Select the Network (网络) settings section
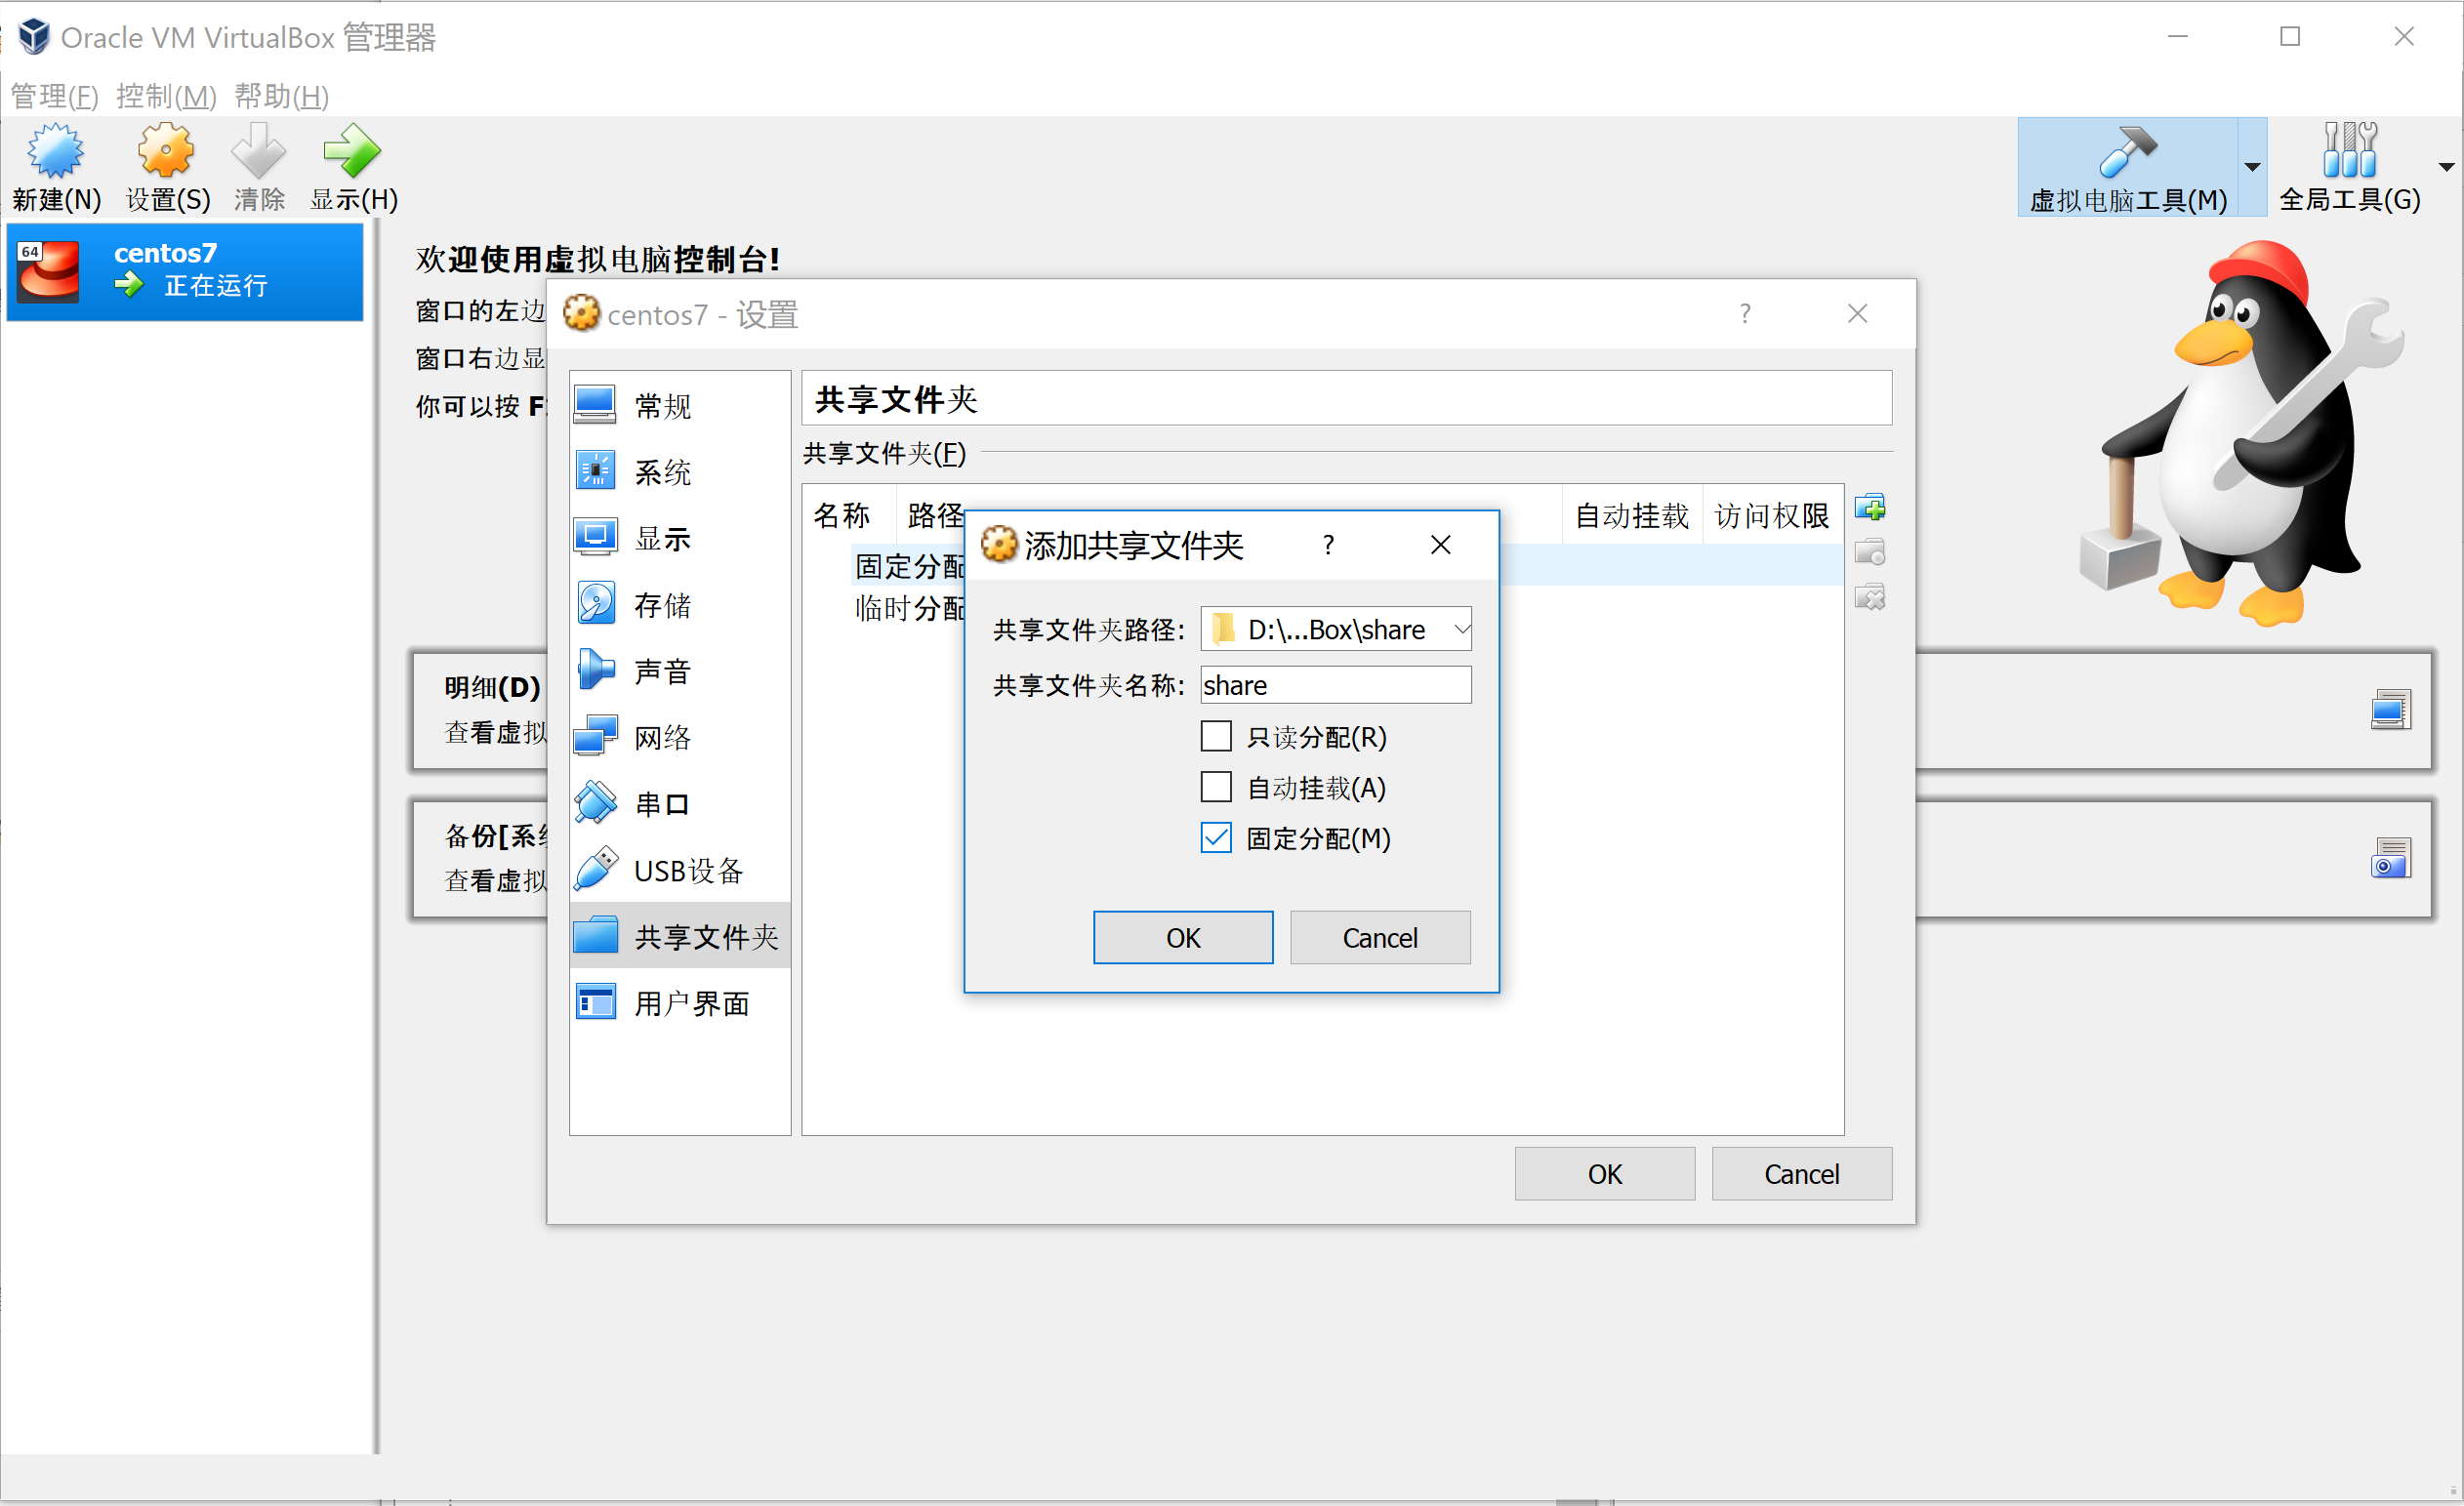 tap(661, 738)
